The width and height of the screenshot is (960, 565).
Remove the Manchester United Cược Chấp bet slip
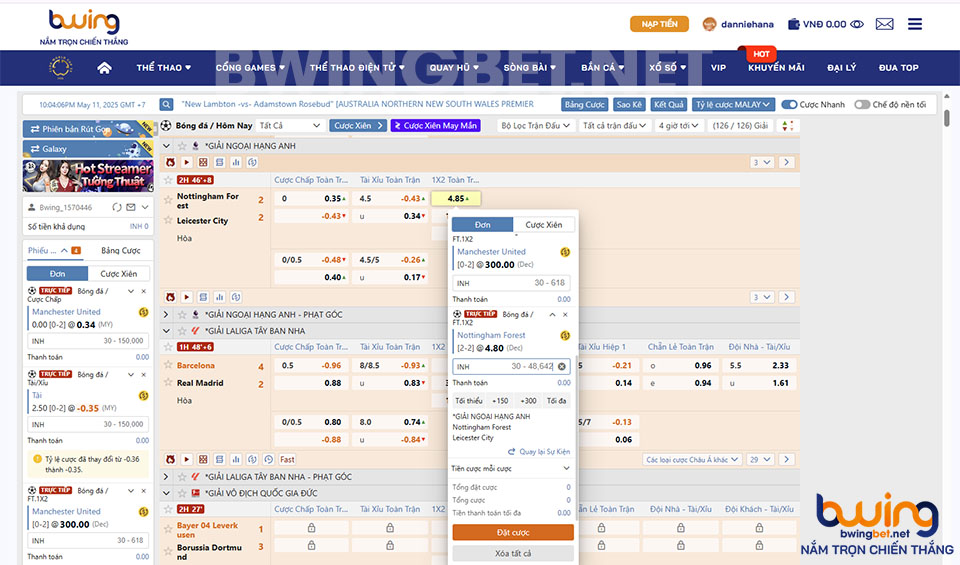143,292
